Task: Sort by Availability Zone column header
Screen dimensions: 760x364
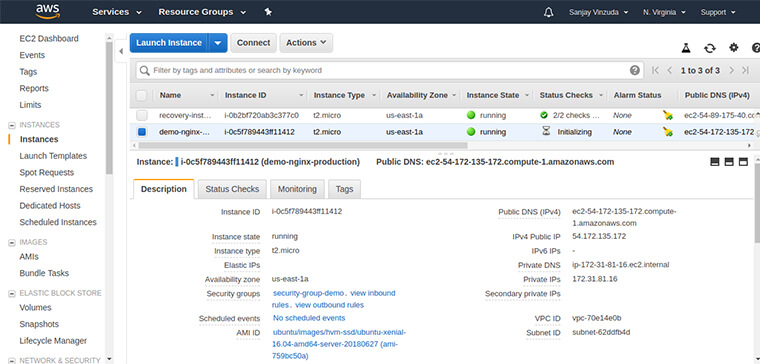Action: click(417, 95)
